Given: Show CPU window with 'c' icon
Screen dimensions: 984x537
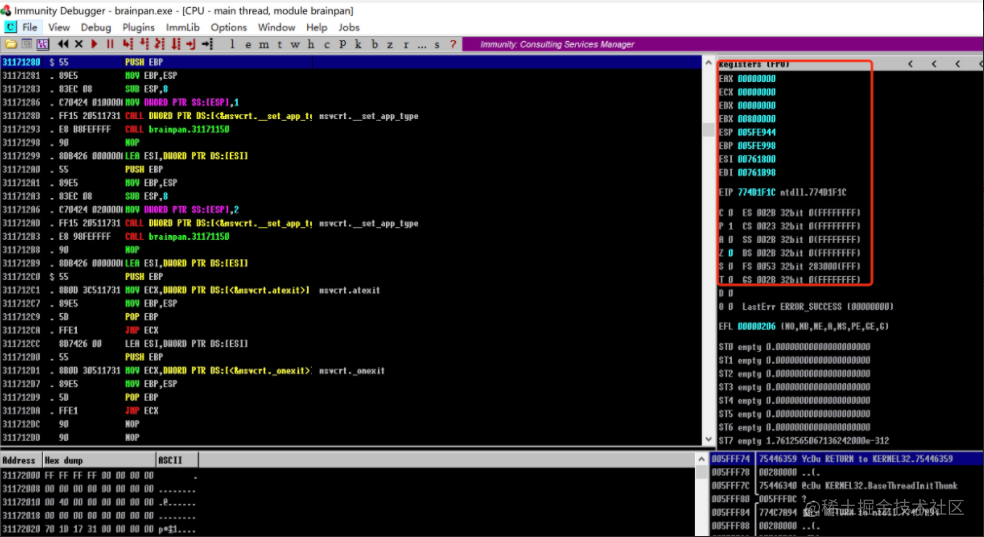Looking at the screenshot, I should coord(326,44).
